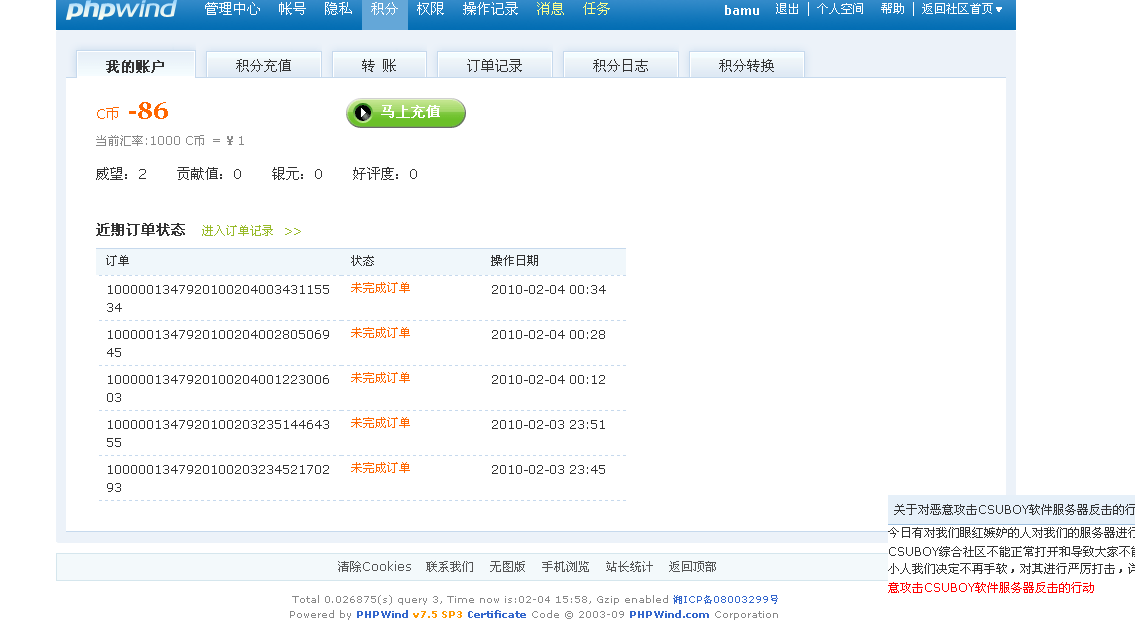Screen dimensions: 1135x633
Task: Go to 任务 in top navigation
Action: [x=596, y=9]
